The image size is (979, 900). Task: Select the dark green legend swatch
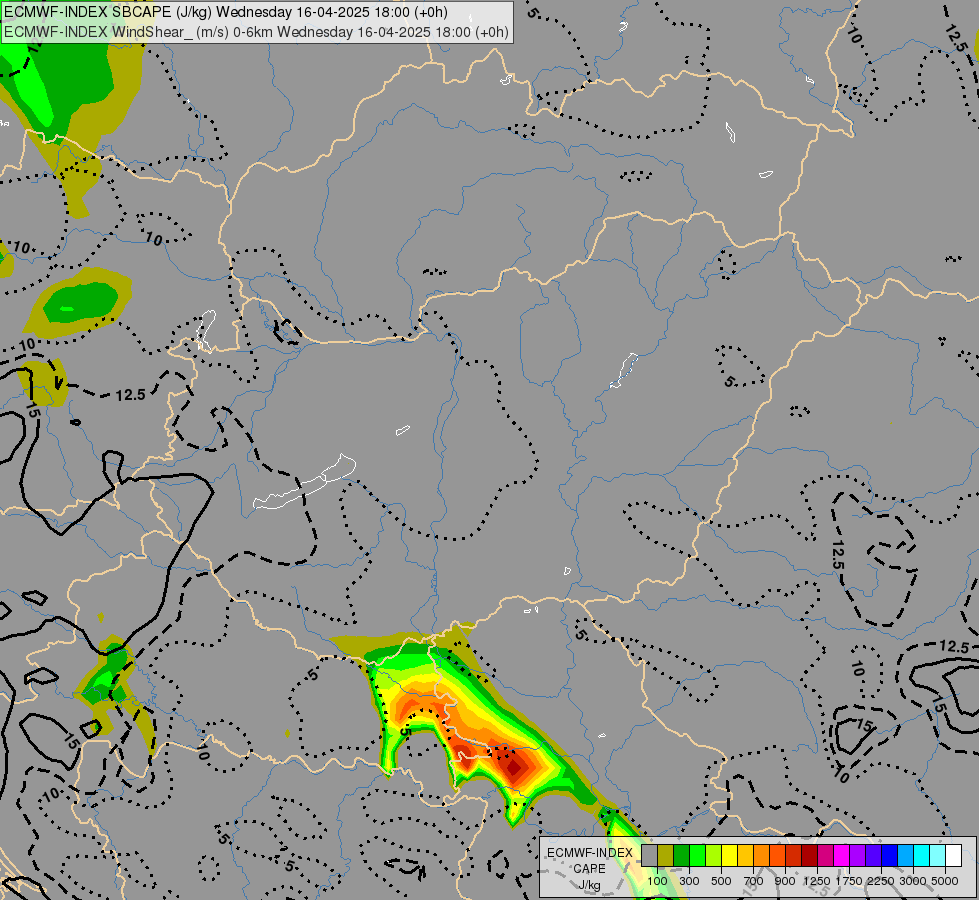682,856
